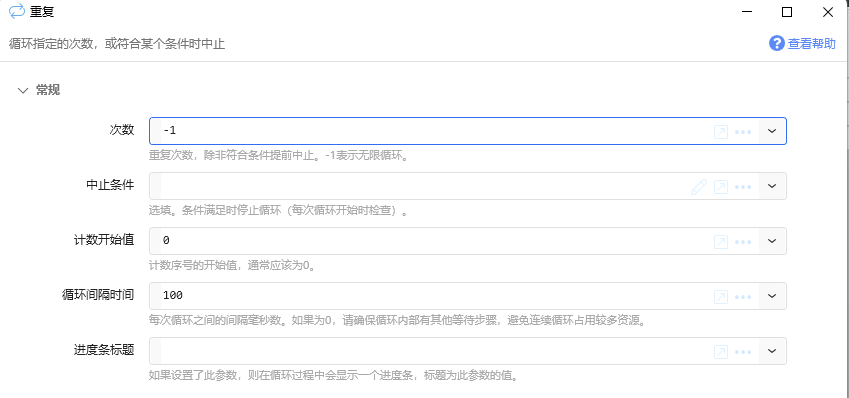The image size is (849, 398).
Task: Click the 计数开始值 field label
Action: coord(104,239)
